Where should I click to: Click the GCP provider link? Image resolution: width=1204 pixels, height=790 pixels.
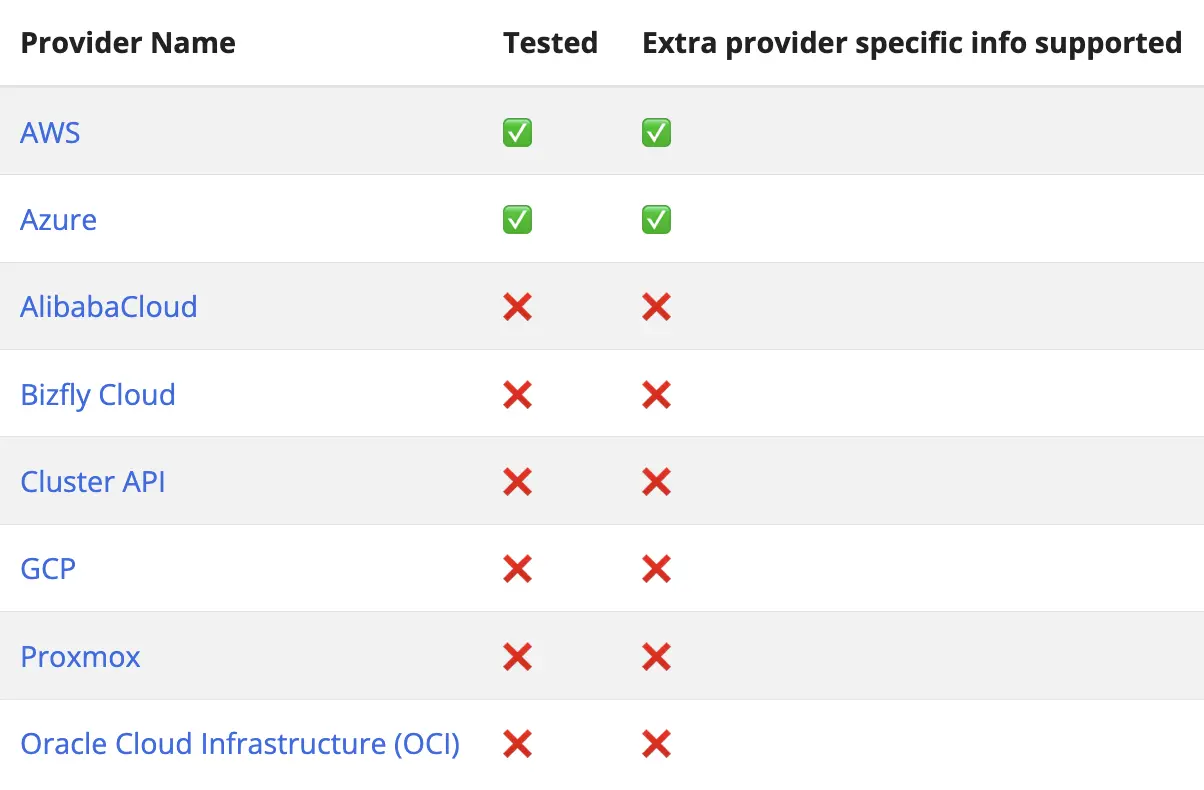click(x=48, y=569)
